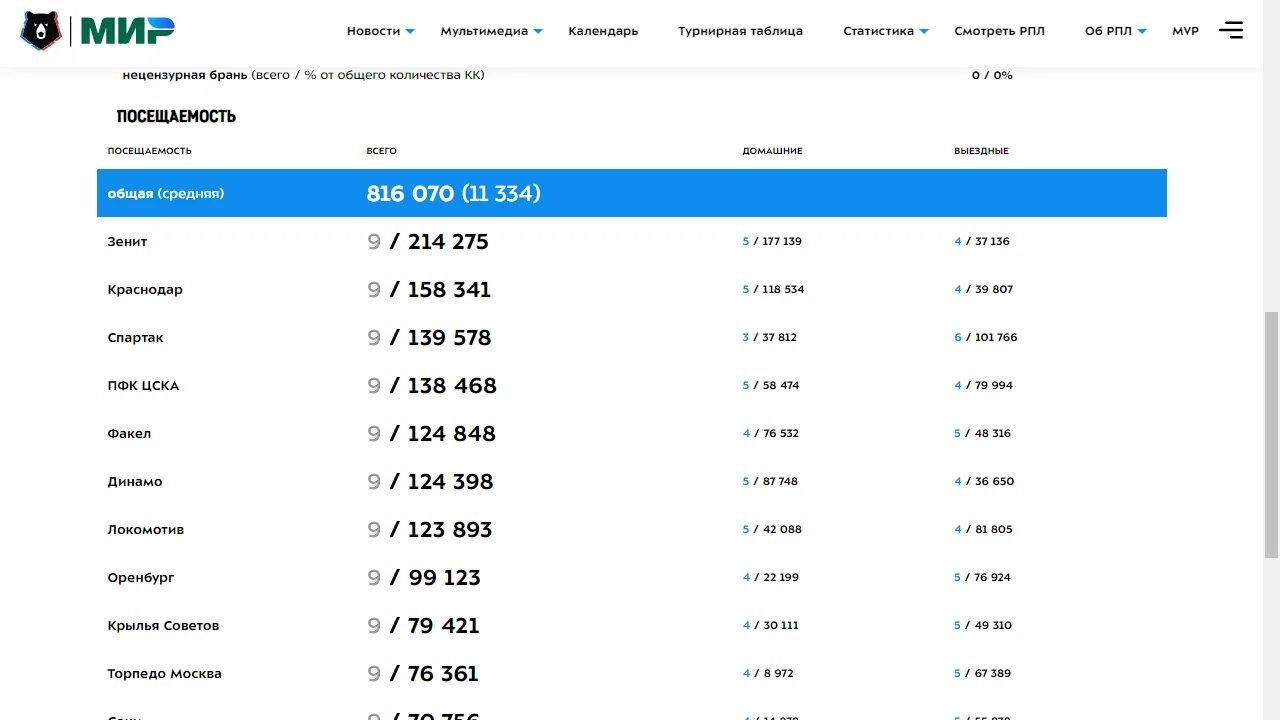Click the RPL bear logo
This screenshot has height=720, width=1280.
(x=41, y=31)
